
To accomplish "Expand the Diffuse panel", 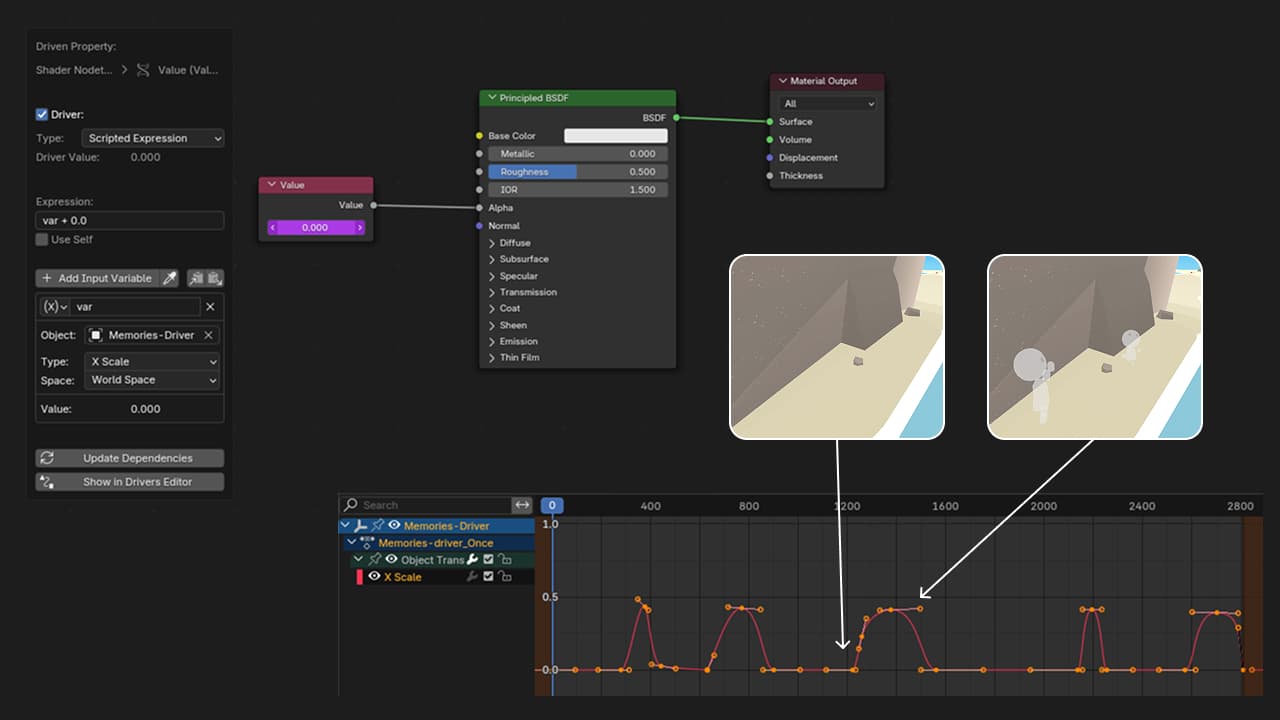I will coord(492,243).
